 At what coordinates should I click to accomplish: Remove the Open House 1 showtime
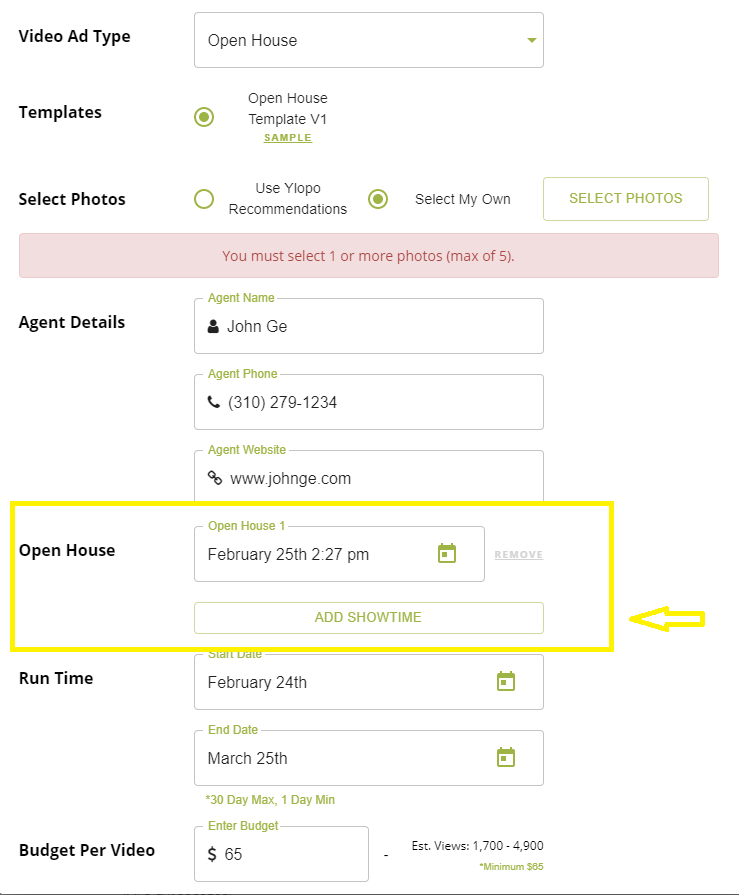[518, 554]
